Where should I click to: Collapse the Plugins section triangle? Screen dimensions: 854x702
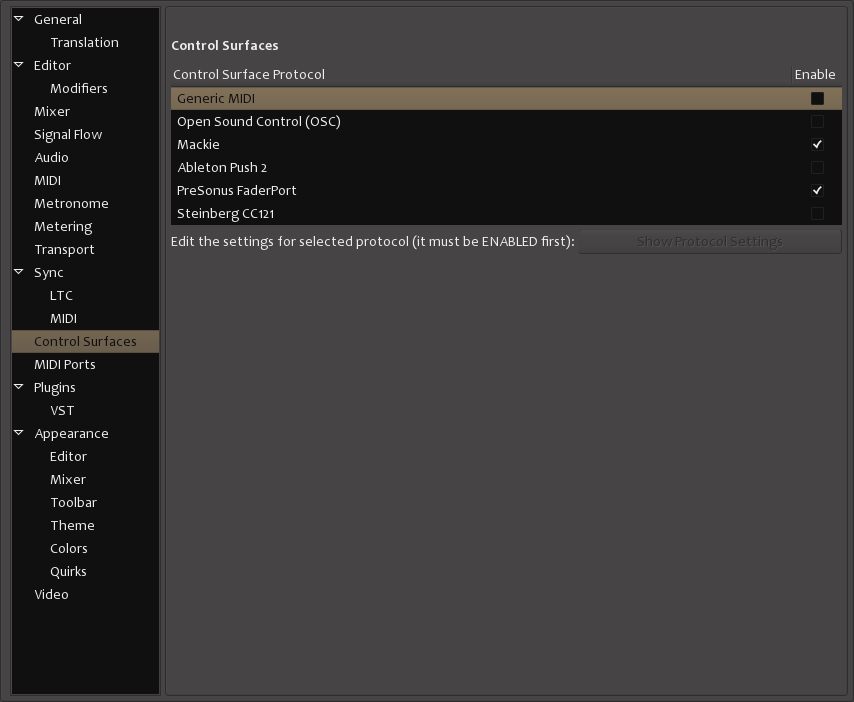click(19, 387)
